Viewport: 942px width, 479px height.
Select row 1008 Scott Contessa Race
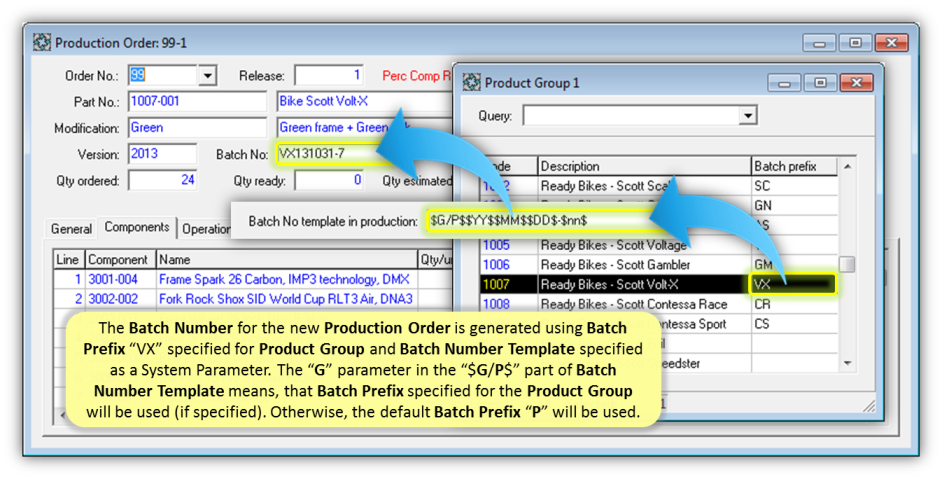658,304
